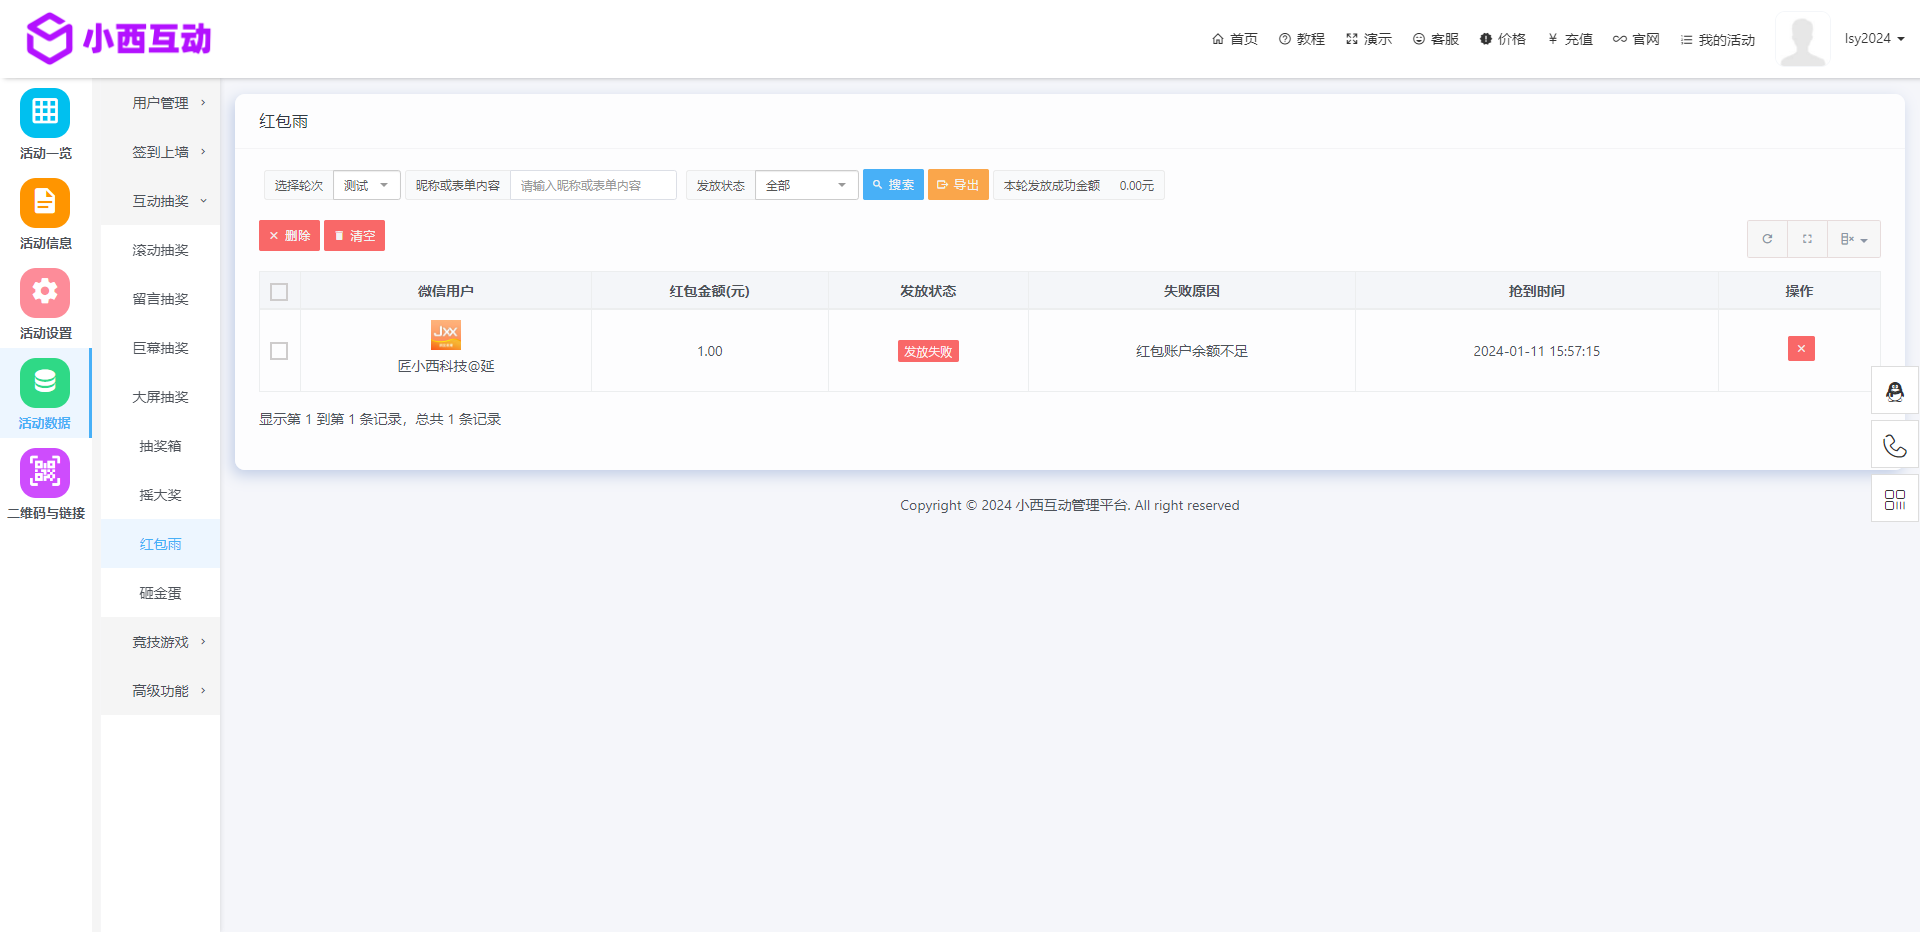Select 砸金蛋 in sidebar
1920x932 pixels.
tap(160, 593)
